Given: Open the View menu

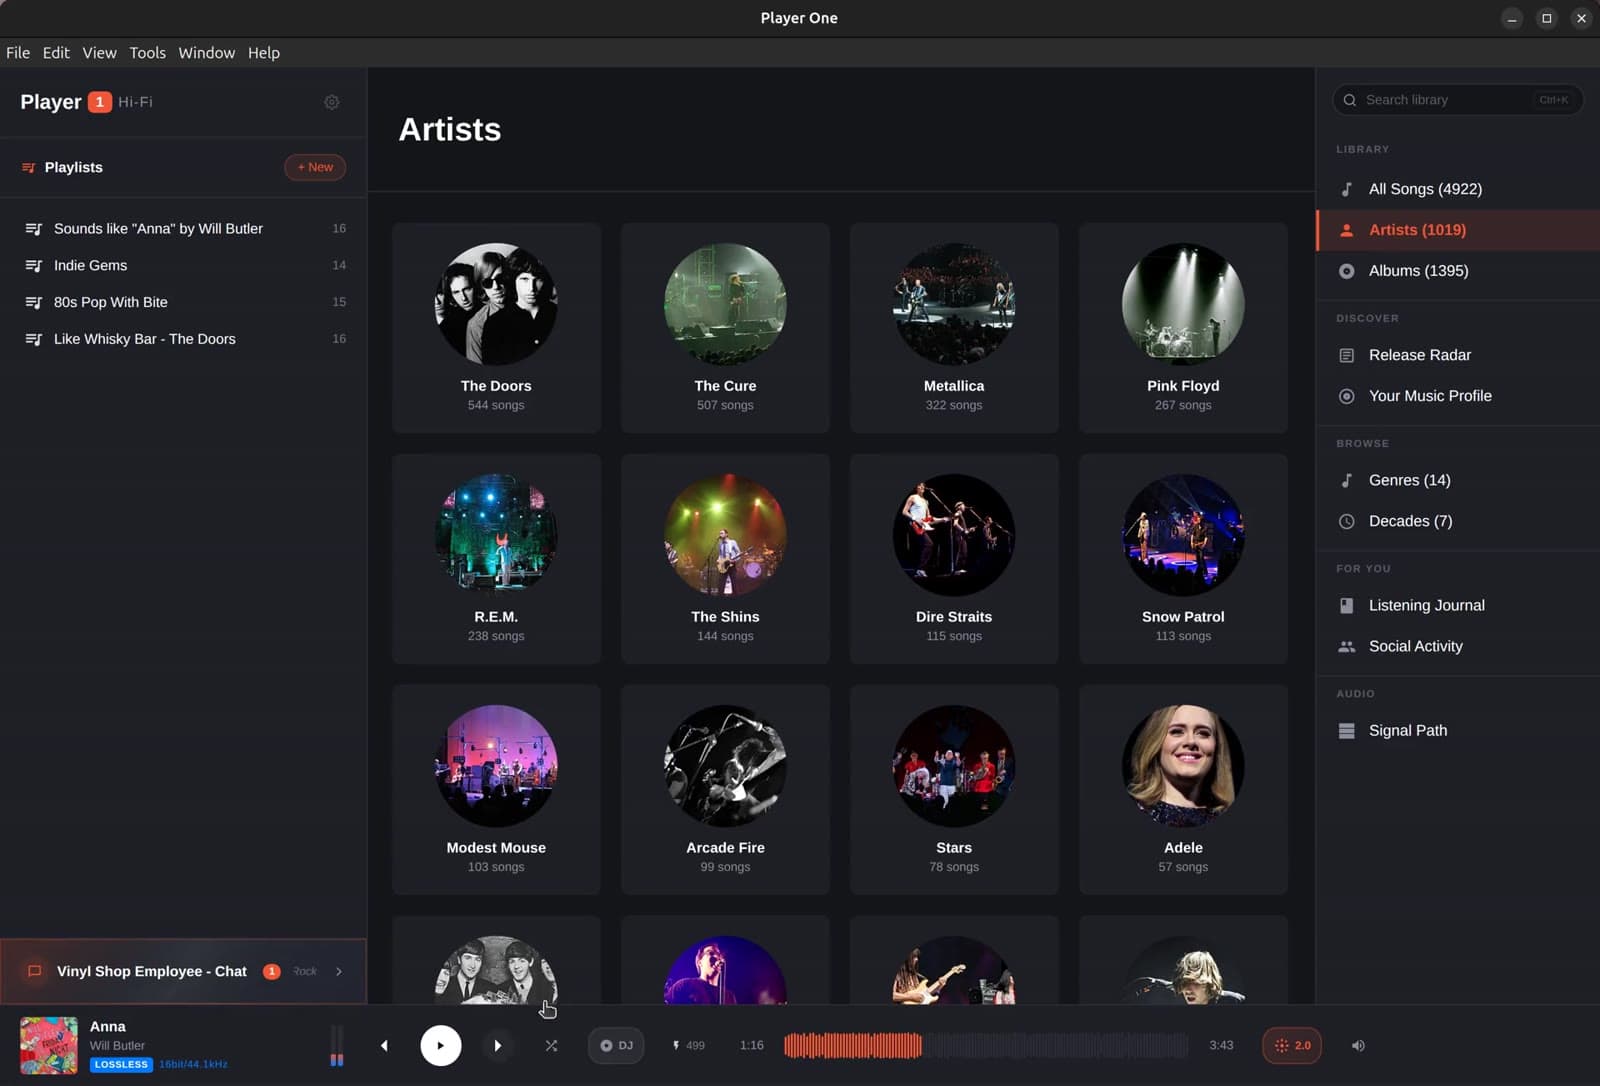Looking at the screenshot, I should 99,53.
